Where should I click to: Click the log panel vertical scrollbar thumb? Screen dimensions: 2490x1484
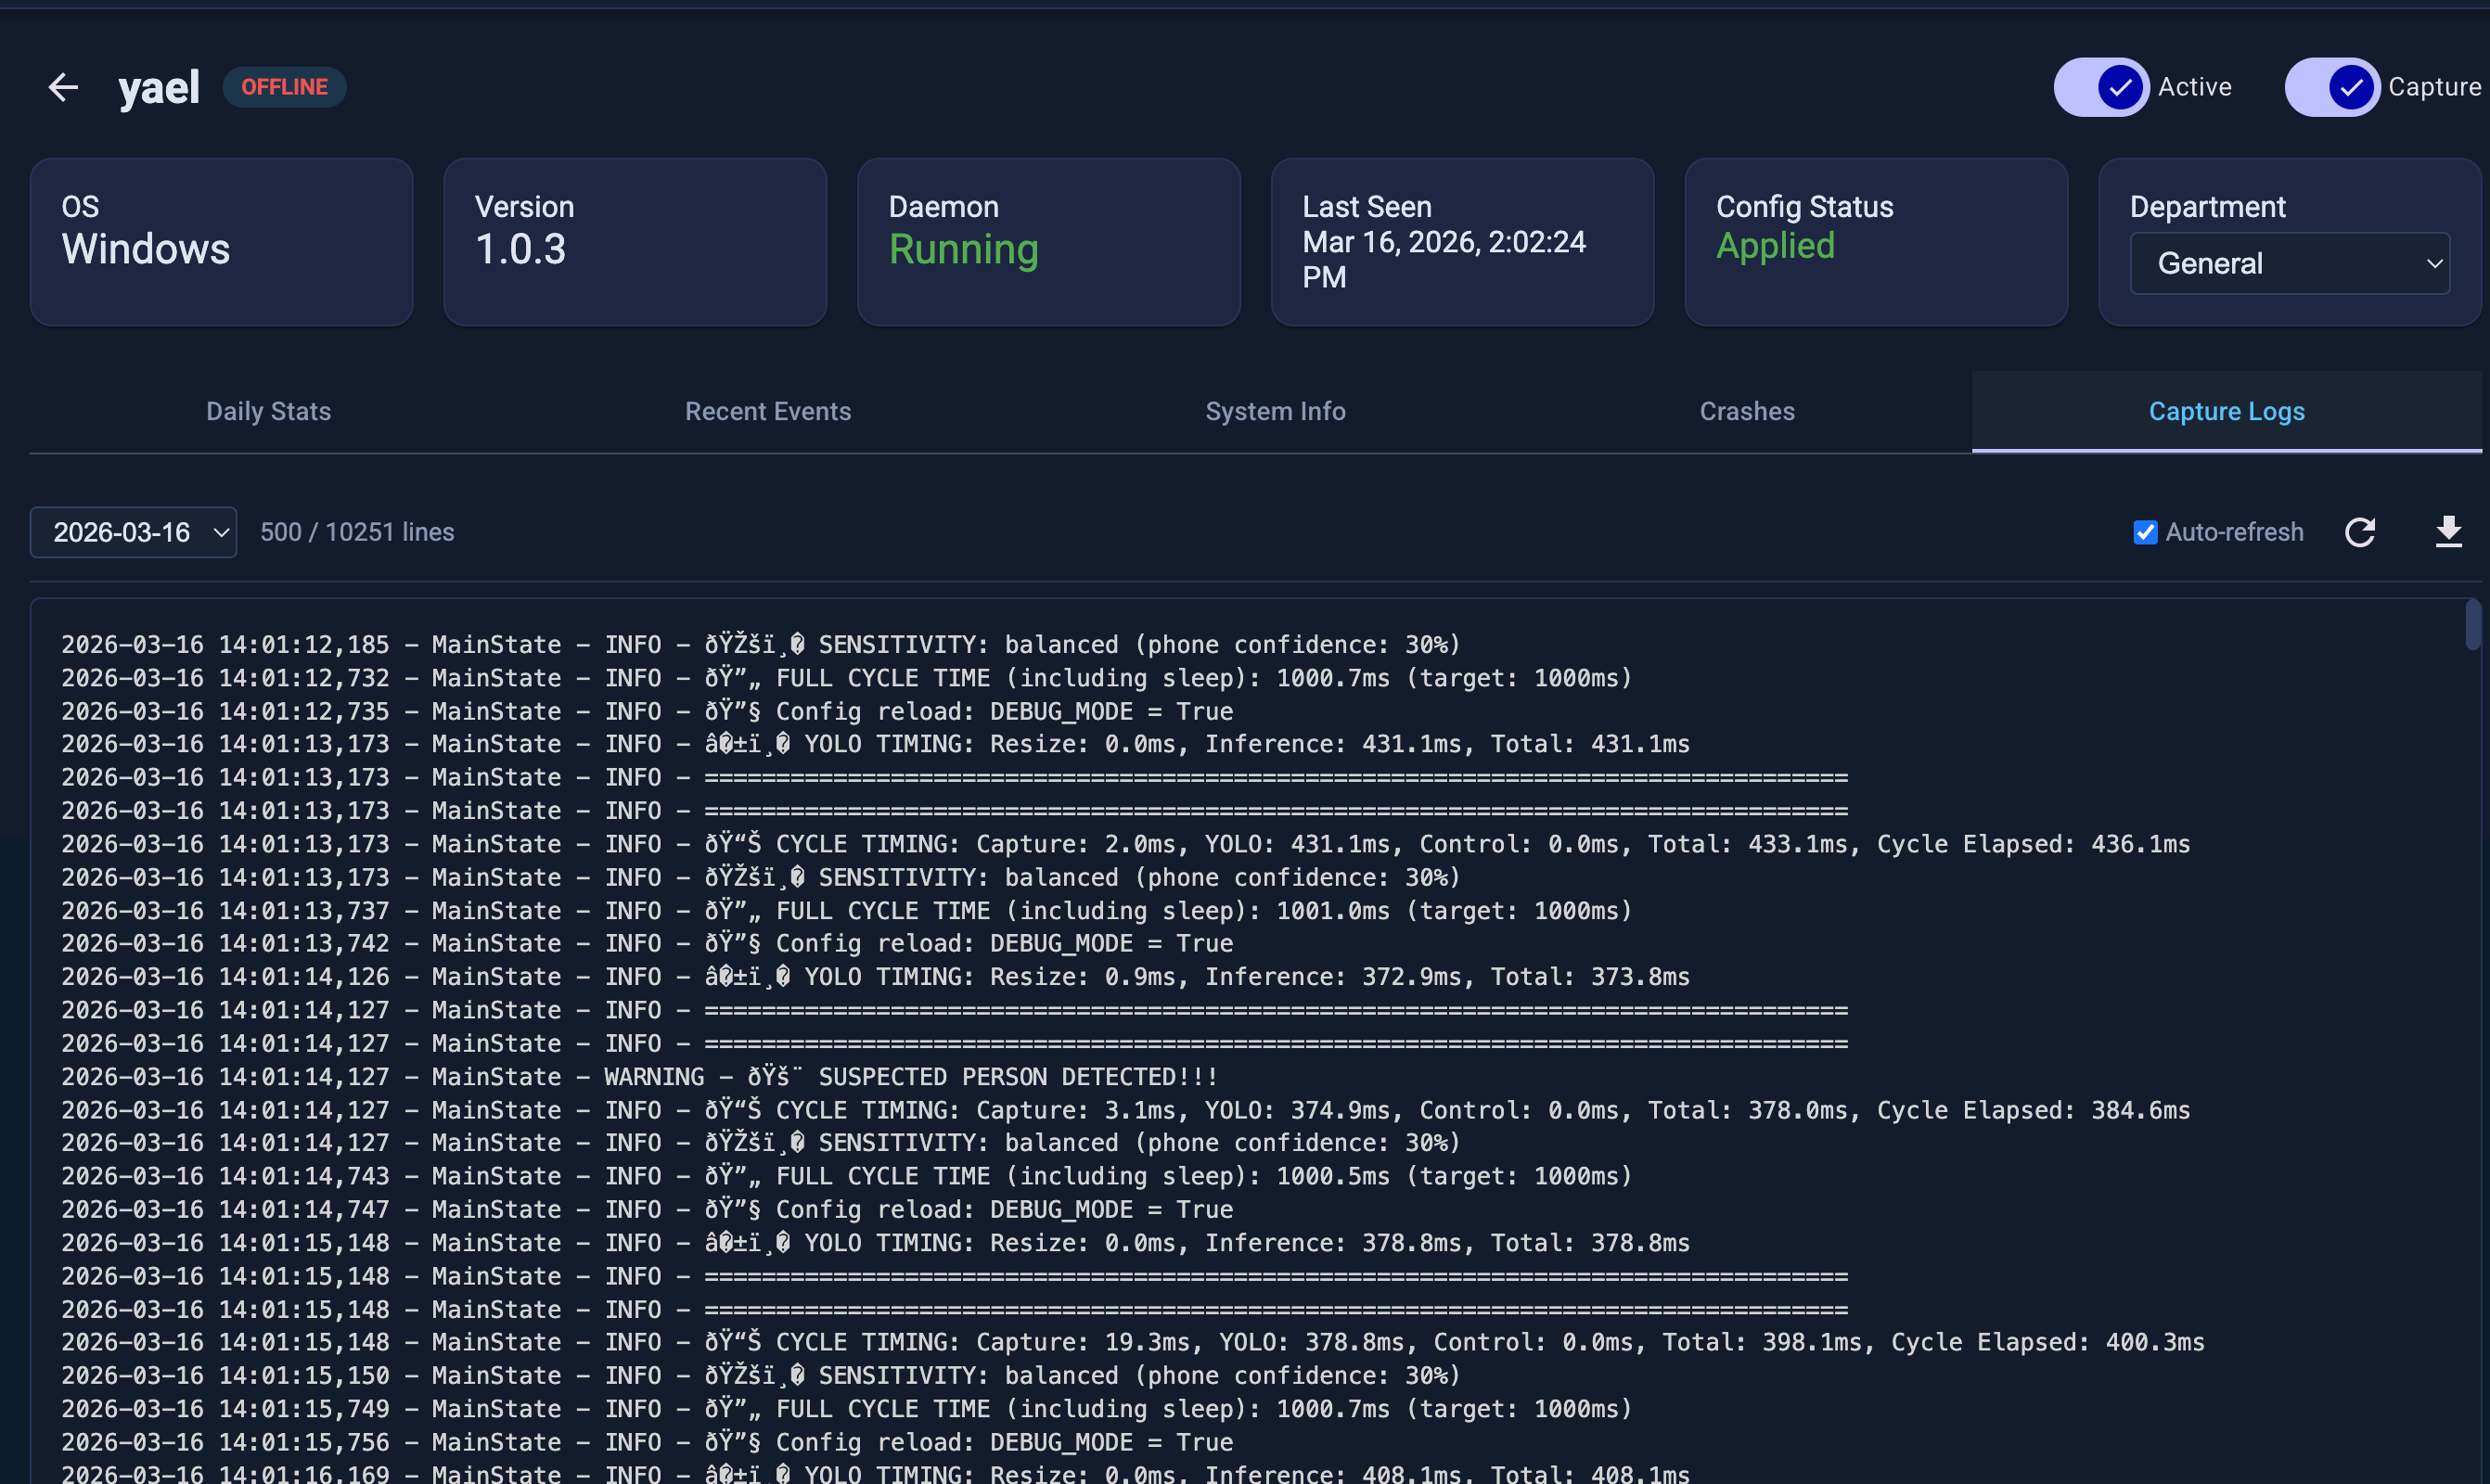(x=2473, y=625)
